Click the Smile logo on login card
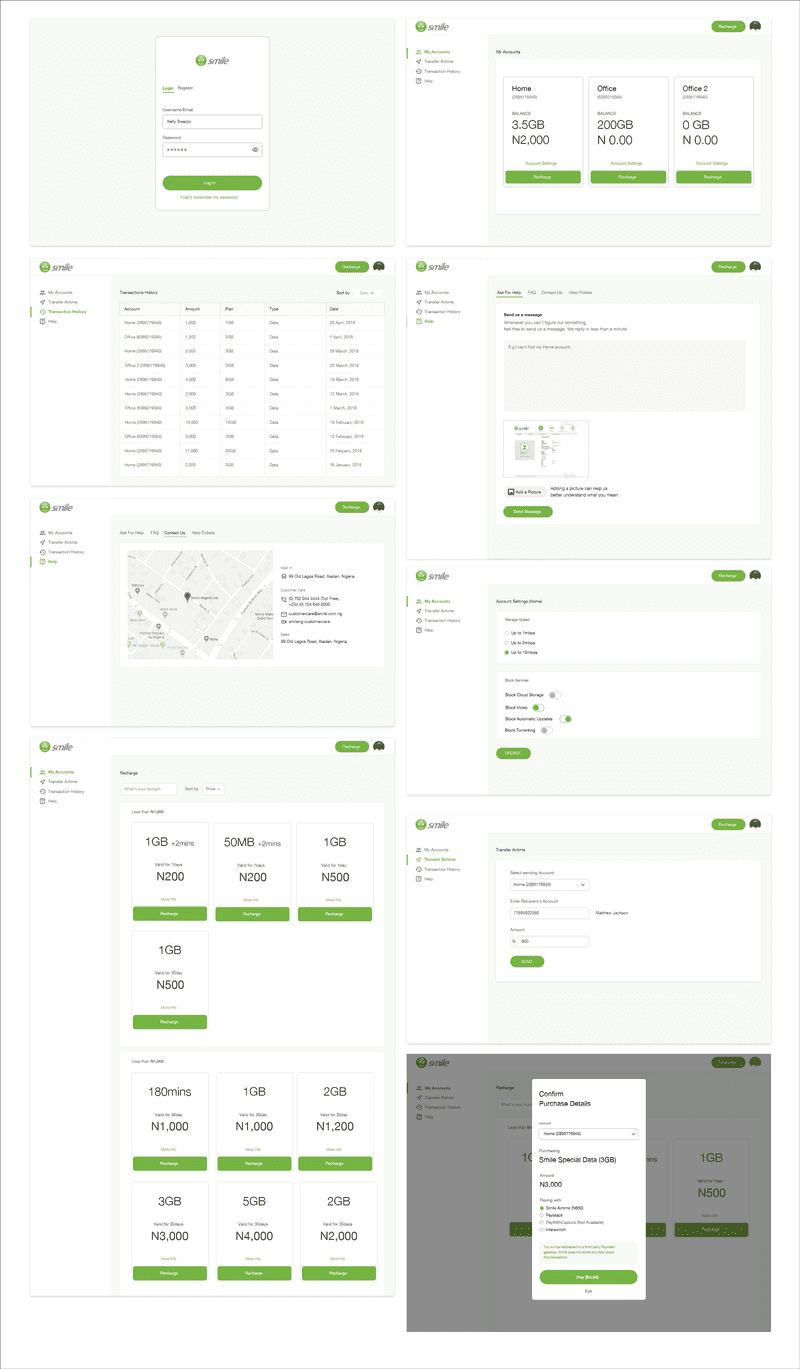This screenshot has height=1369, width=800. [x=212, y=61]
